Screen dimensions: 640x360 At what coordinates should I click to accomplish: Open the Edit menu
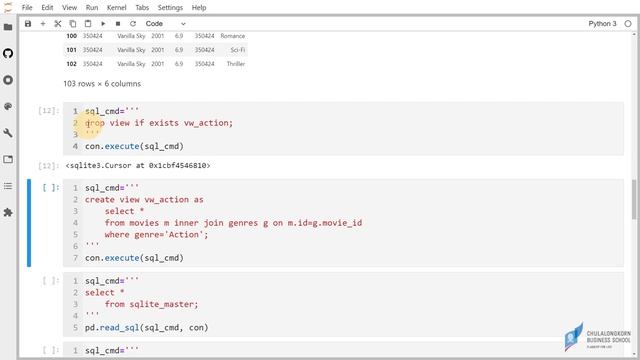point(47,7)
